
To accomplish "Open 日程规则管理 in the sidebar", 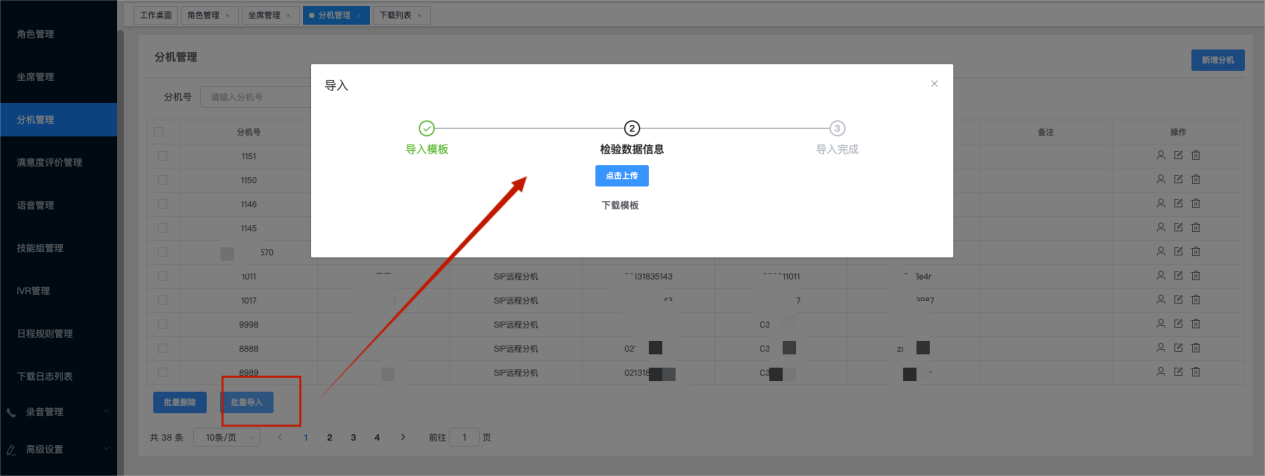I will pos(58,333).
